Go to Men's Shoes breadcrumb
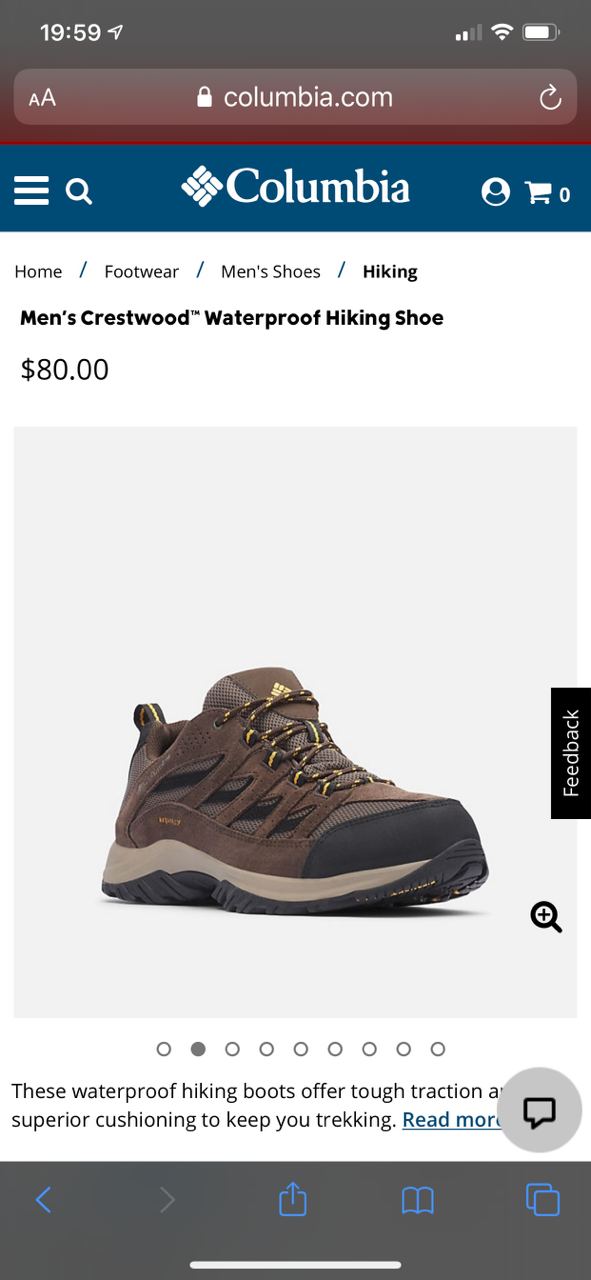This screenshot has width=591, height=1280. [271, 271]
